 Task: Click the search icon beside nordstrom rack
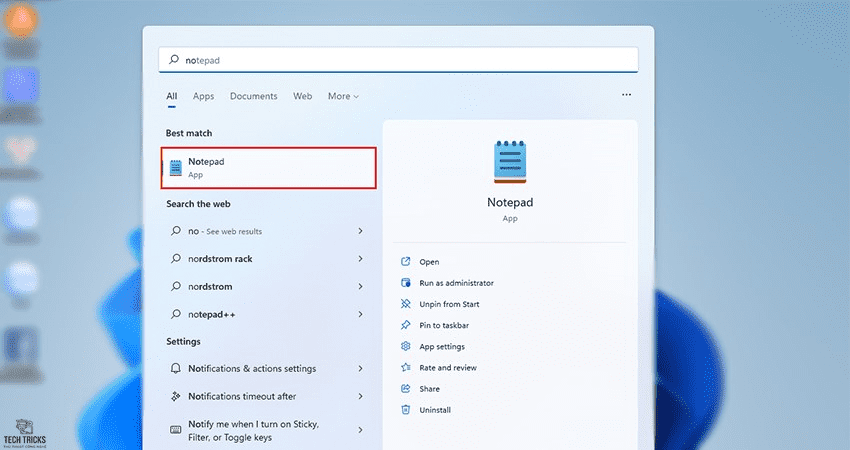176,258
